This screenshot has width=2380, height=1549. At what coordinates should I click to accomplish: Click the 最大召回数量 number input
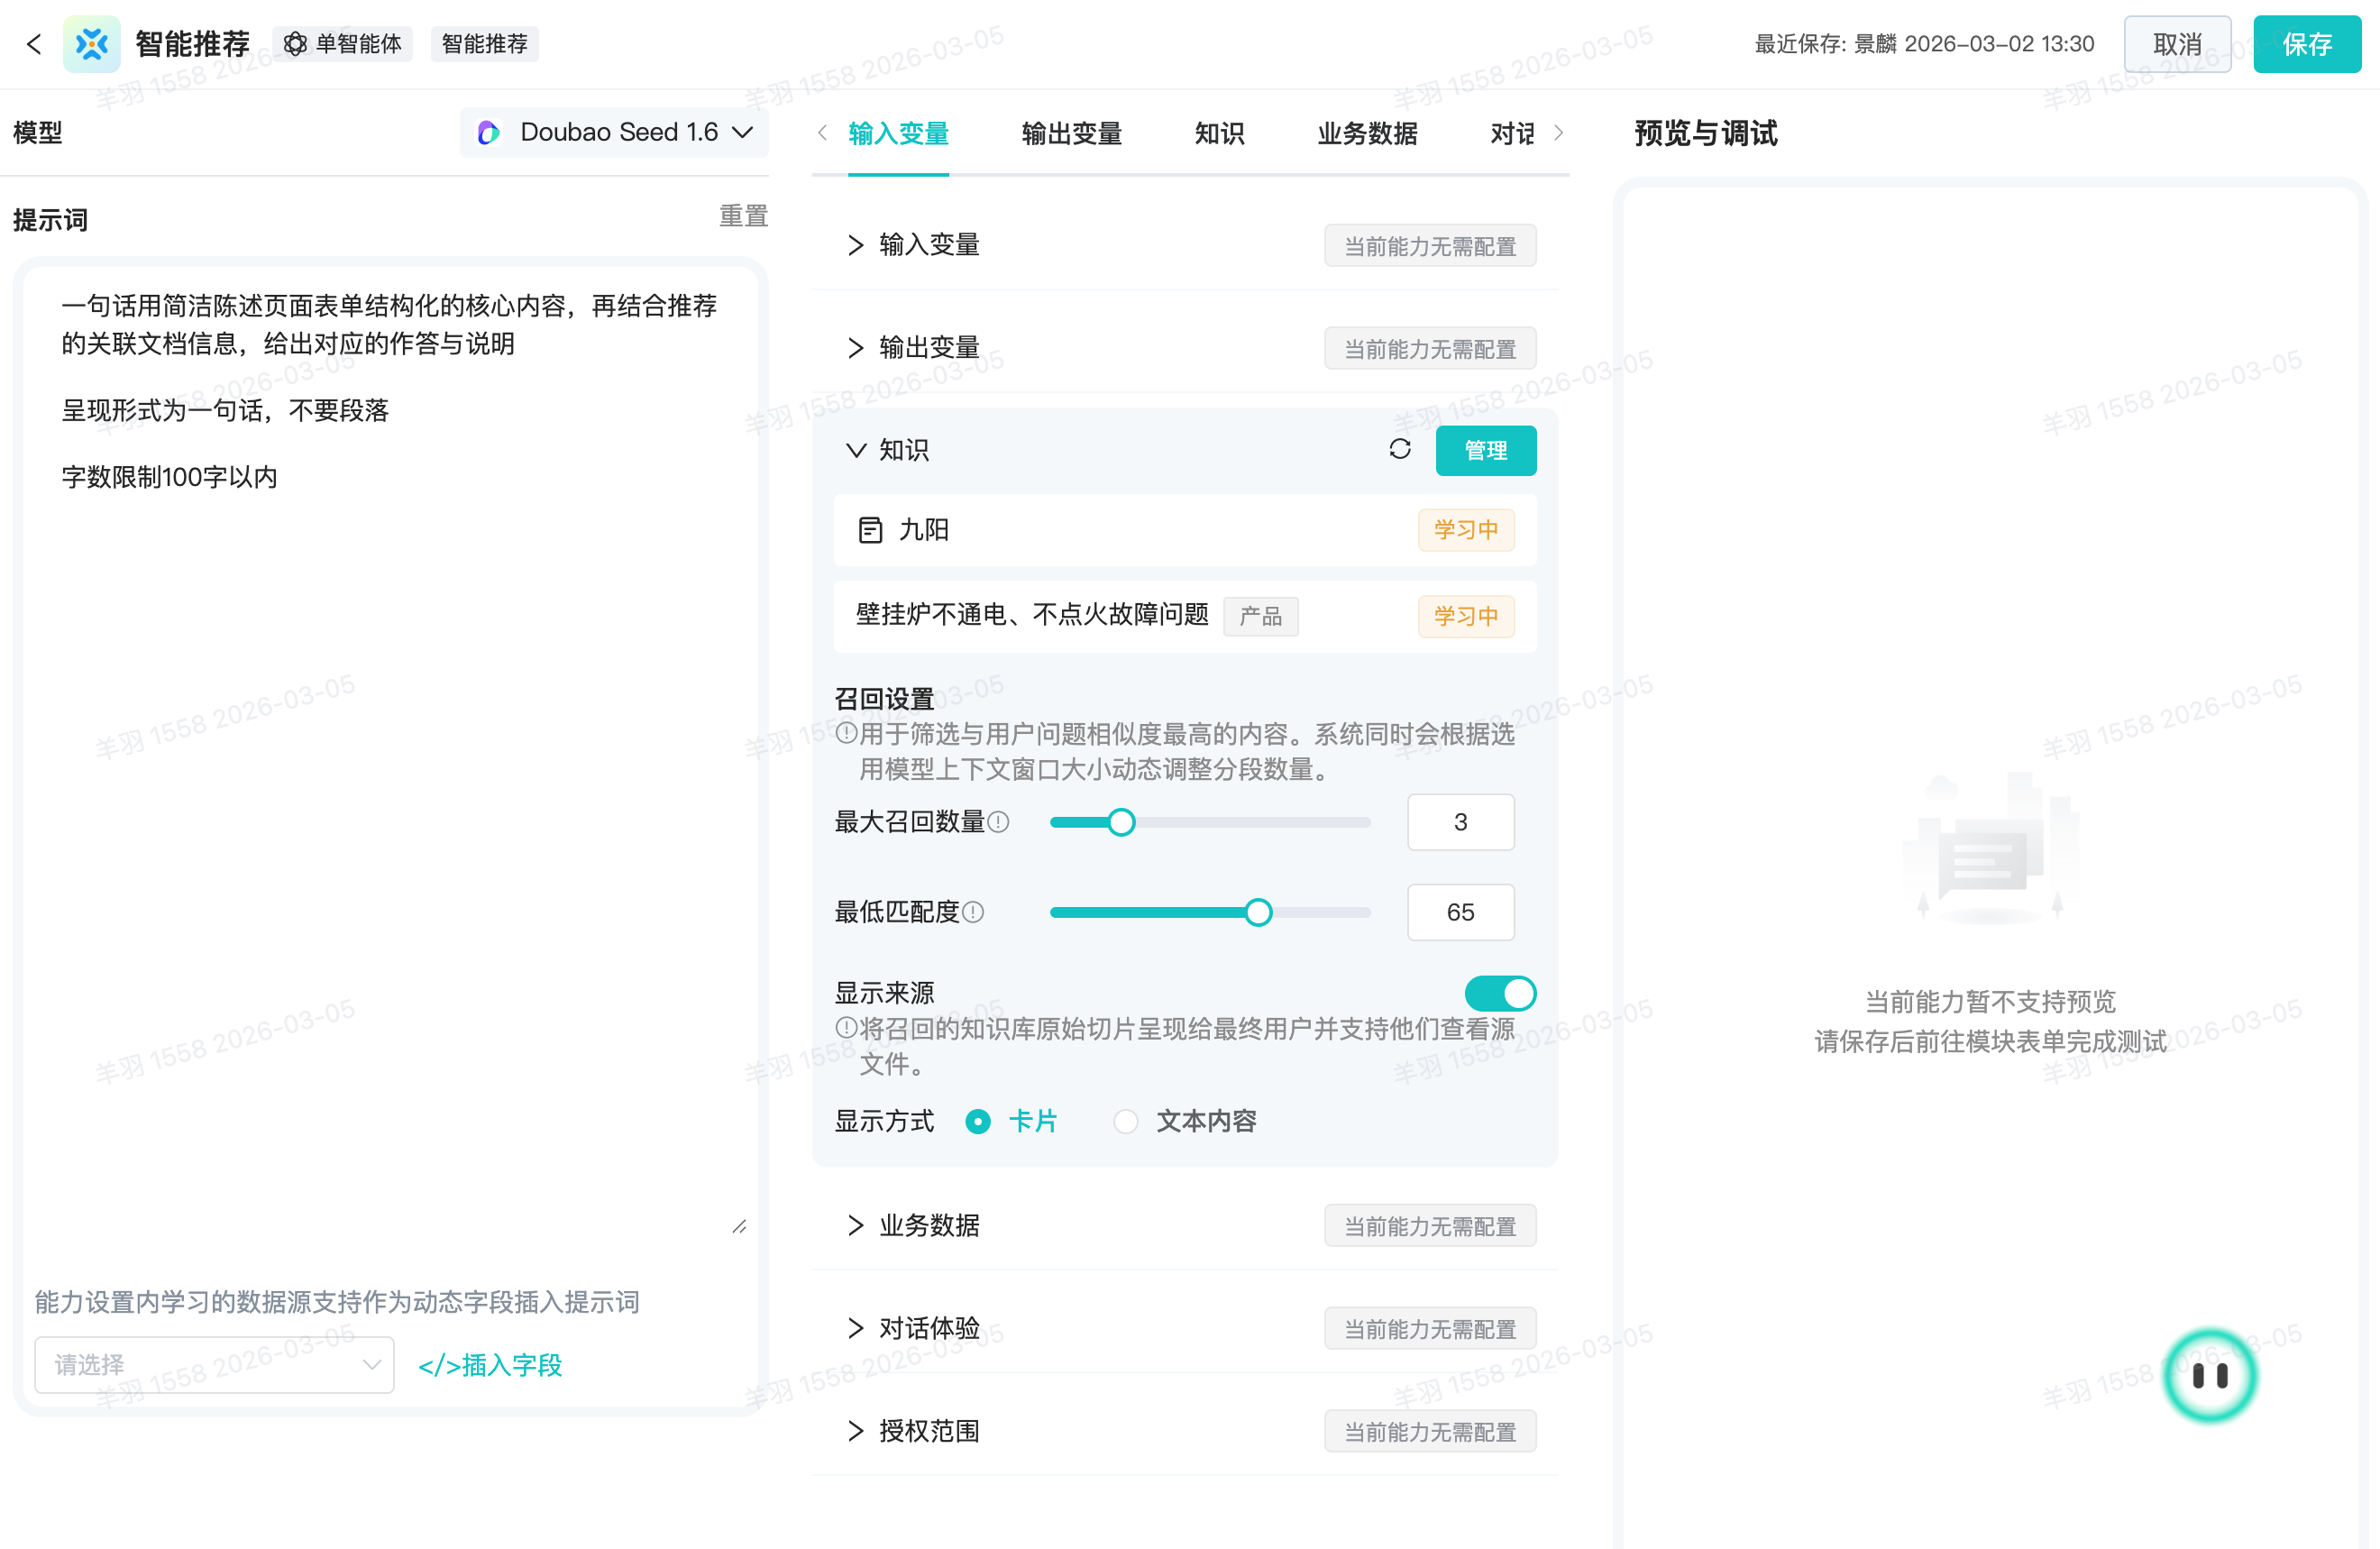(1459, 822)
